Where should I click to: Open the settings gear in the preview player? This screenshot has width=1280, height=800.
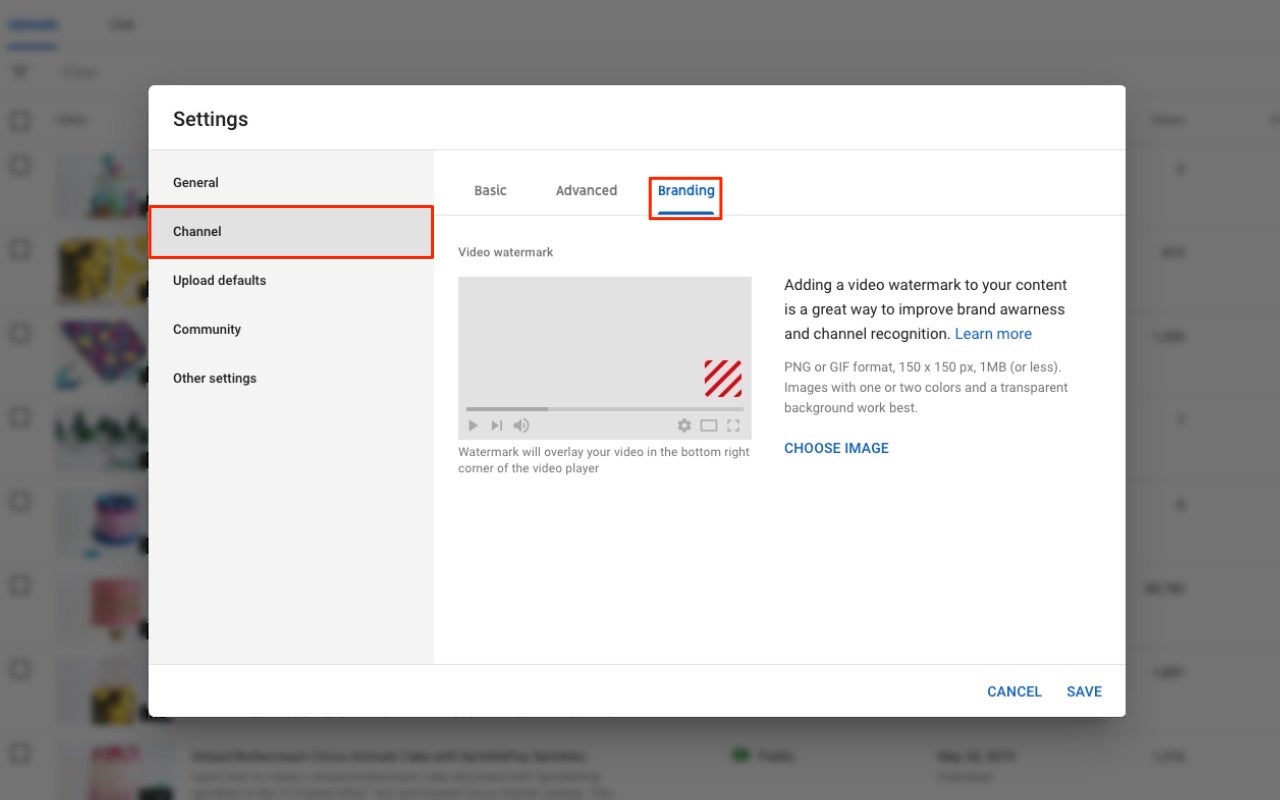pos(684,425)
